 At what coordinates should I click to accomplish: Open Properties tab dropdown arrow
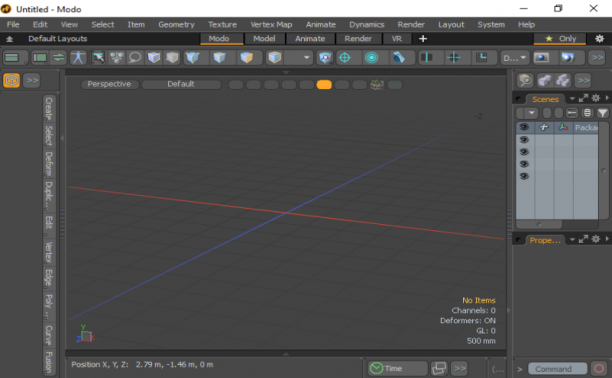click(572, 239)
